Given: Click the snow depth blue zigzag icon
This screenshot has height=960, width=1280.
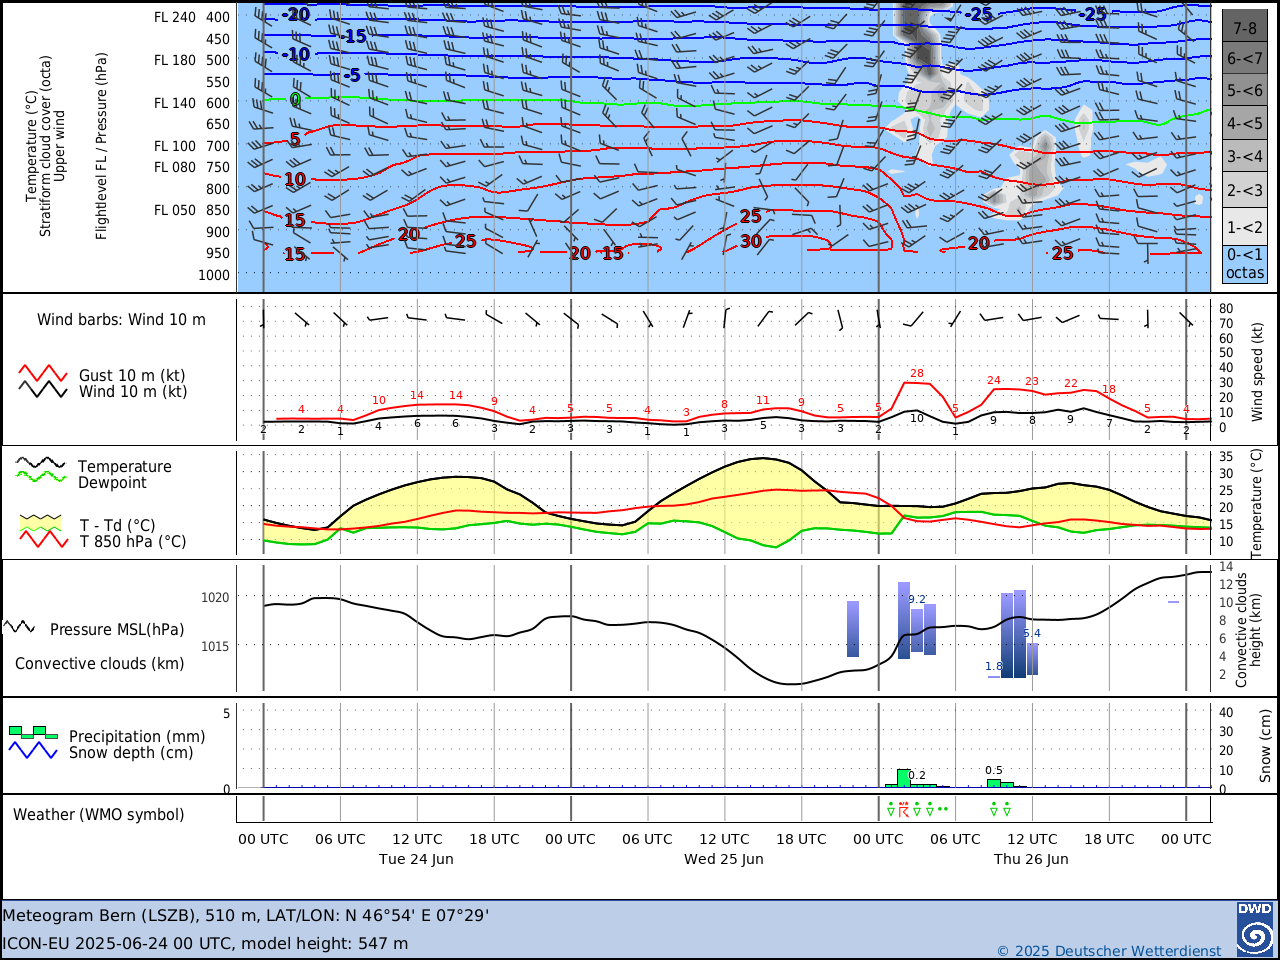Looking at the screenshot, I should [x=33, y=750].
